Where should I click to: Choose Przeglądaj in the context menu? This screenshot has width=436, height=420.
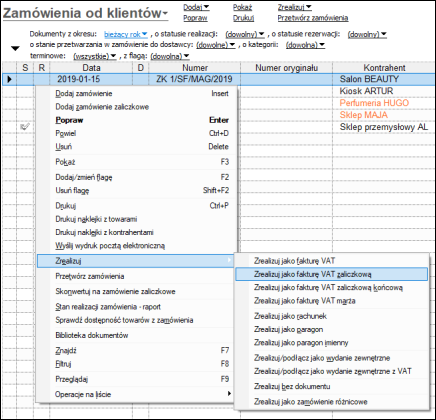point(137,379)
